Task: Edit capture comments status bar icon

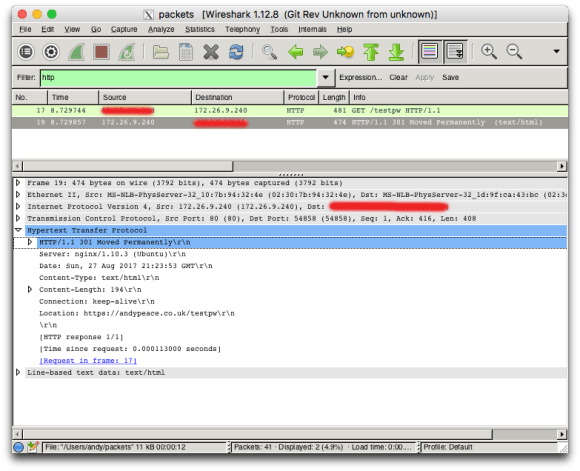Action: (33, 447)
